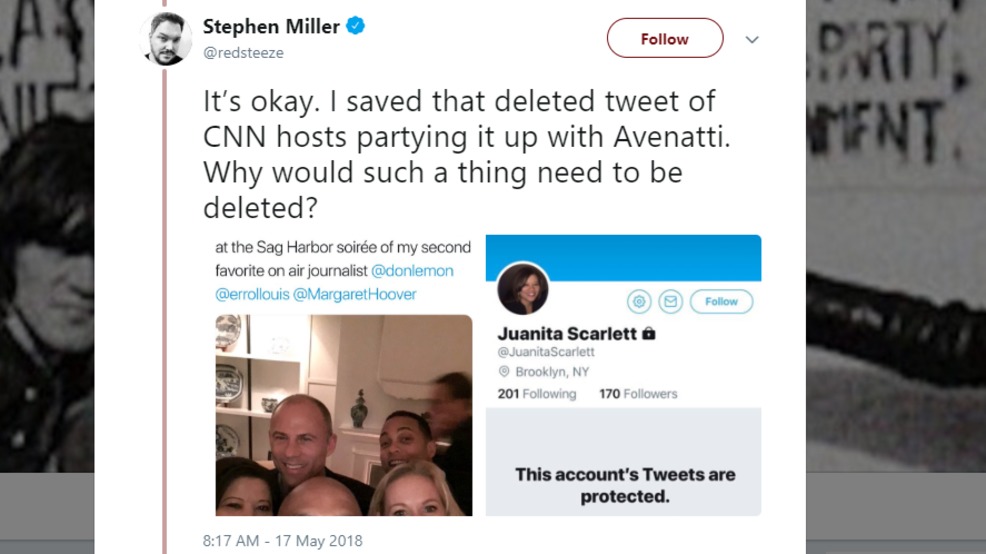Click the Stephen Miller display name

271,26
